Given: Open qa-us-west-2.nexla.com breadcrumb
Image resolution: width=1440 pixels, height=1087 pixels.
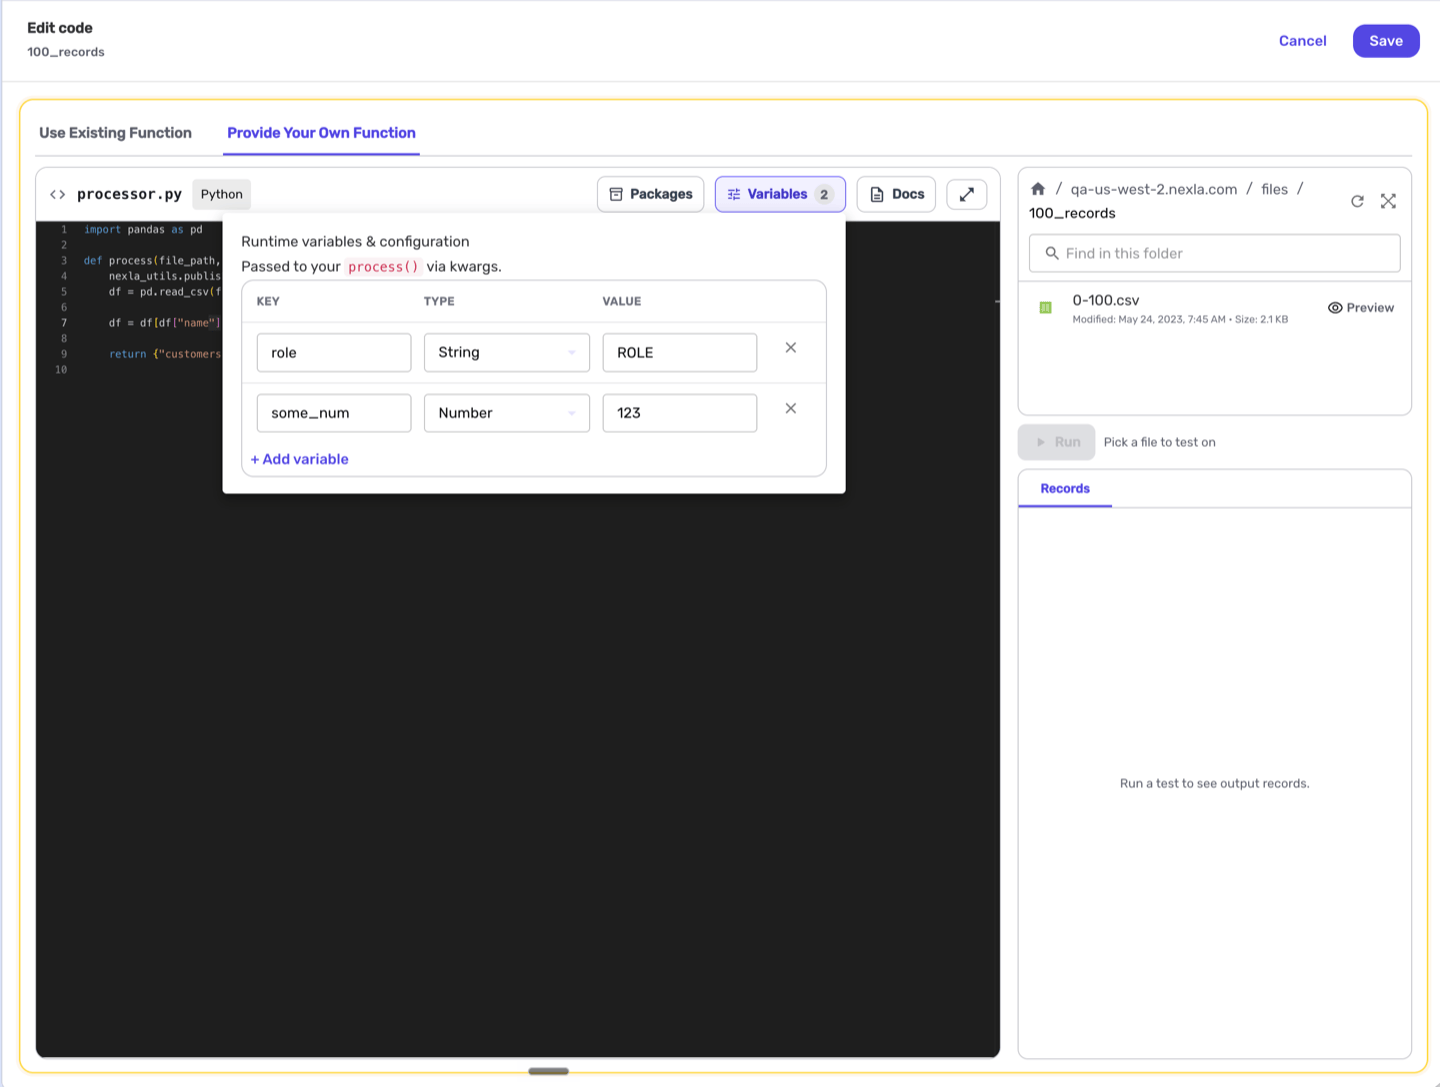Looking at the screenshot, I should click(x=1154, y=189).
